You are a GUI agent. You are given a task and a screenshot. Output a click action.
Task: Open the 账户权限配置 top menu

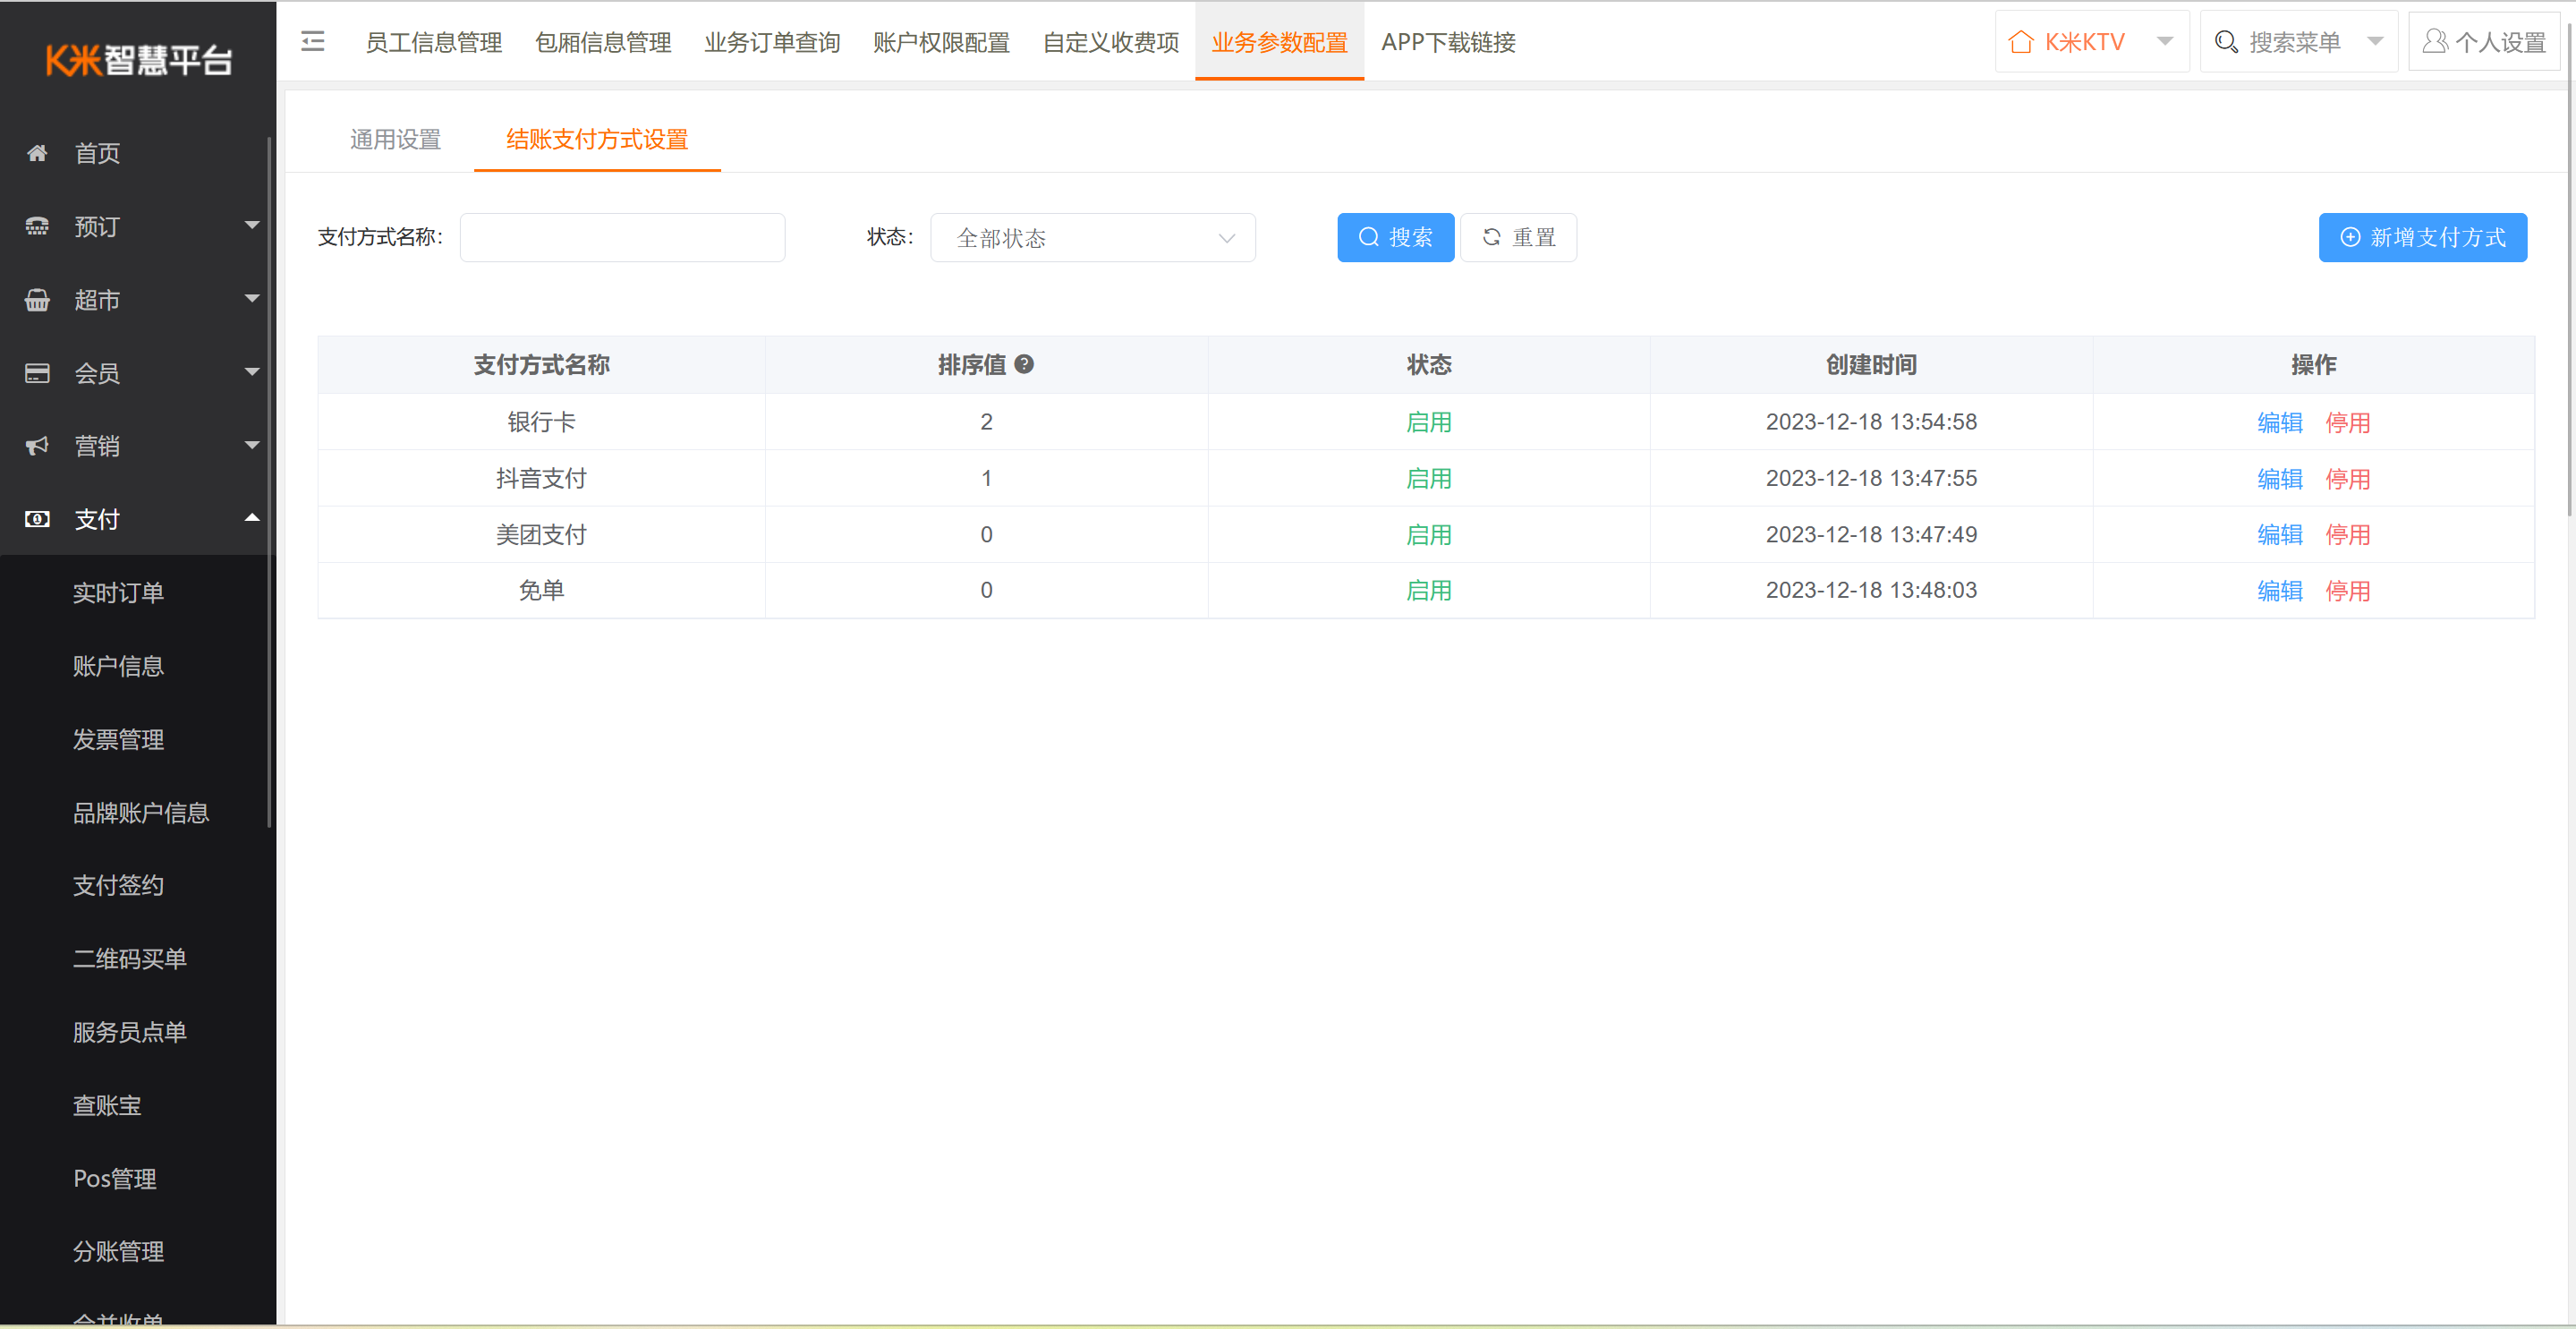tap(941, 42)
